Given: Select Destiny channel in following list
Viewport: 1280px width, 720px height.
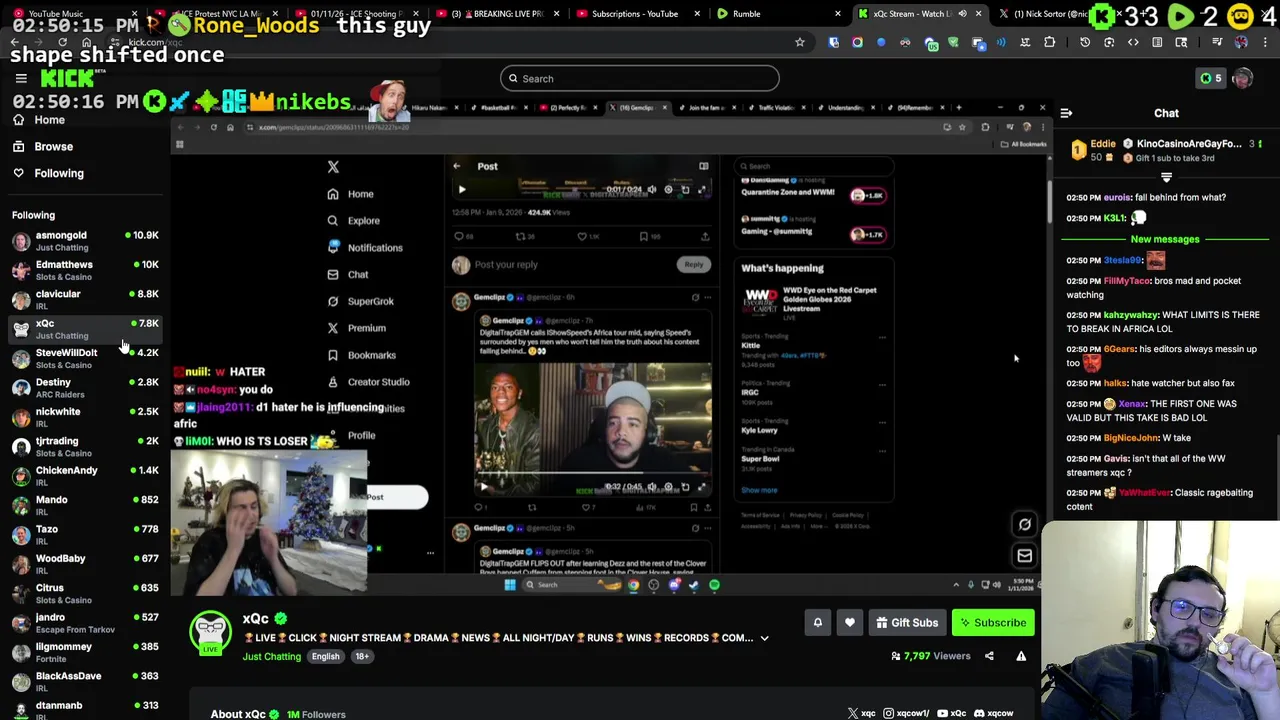Looking at the screenshot, I should click(85, 387).
